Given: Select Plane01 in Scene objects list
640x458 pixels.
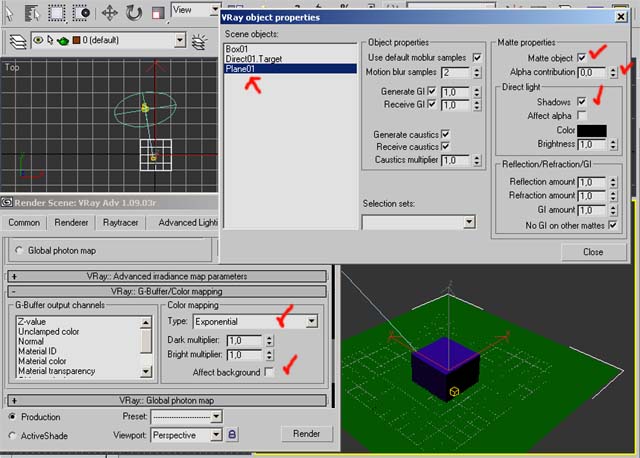Looking at the screenshot, I should point(290,69).
